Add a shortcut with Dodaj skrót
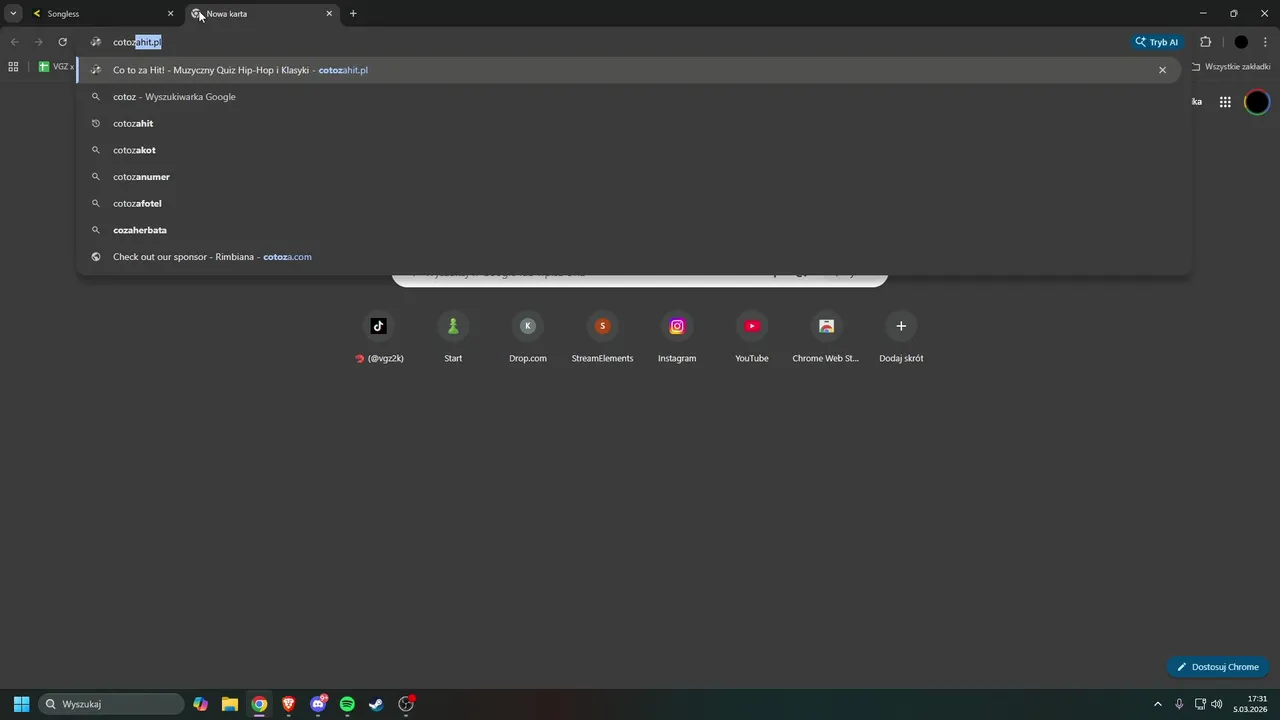The width and height of the screenshot is (1280, 720). coord(901,335)
